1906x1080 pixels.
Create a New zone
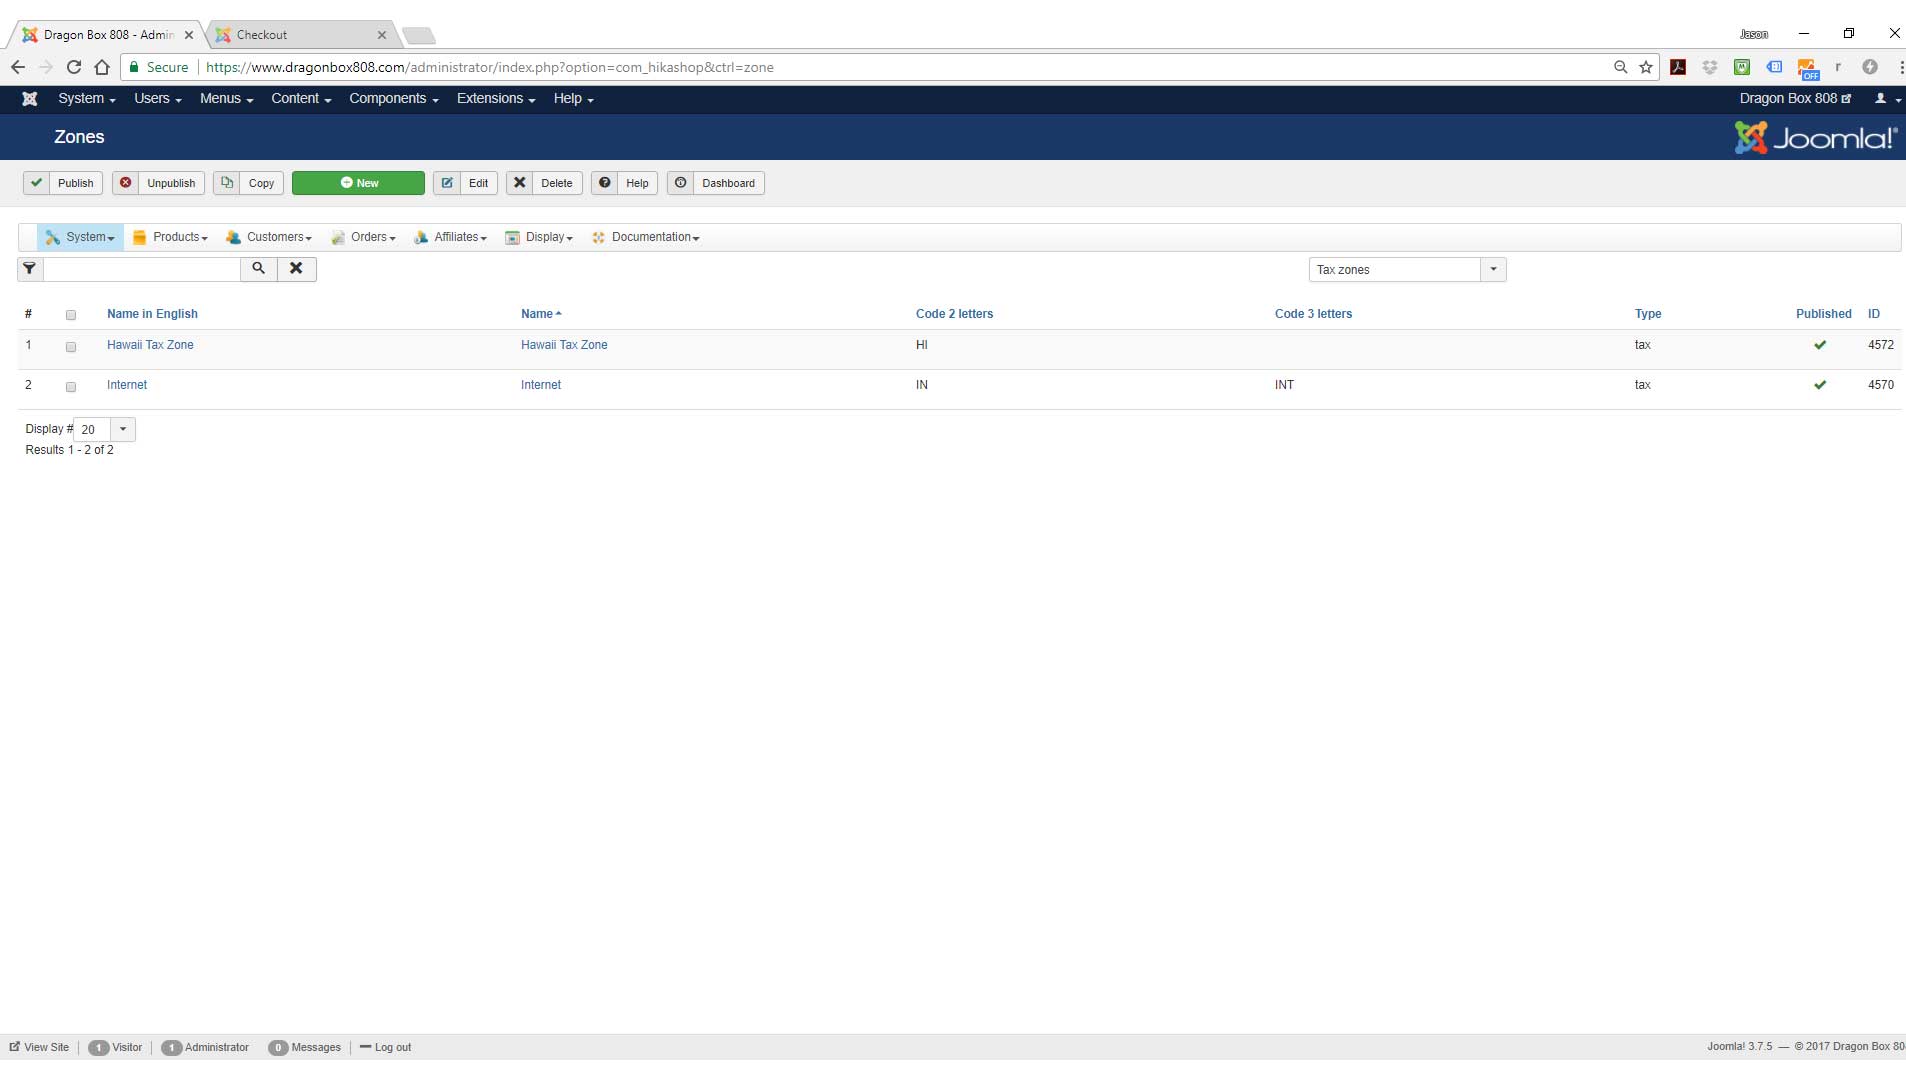coord(358,183)
